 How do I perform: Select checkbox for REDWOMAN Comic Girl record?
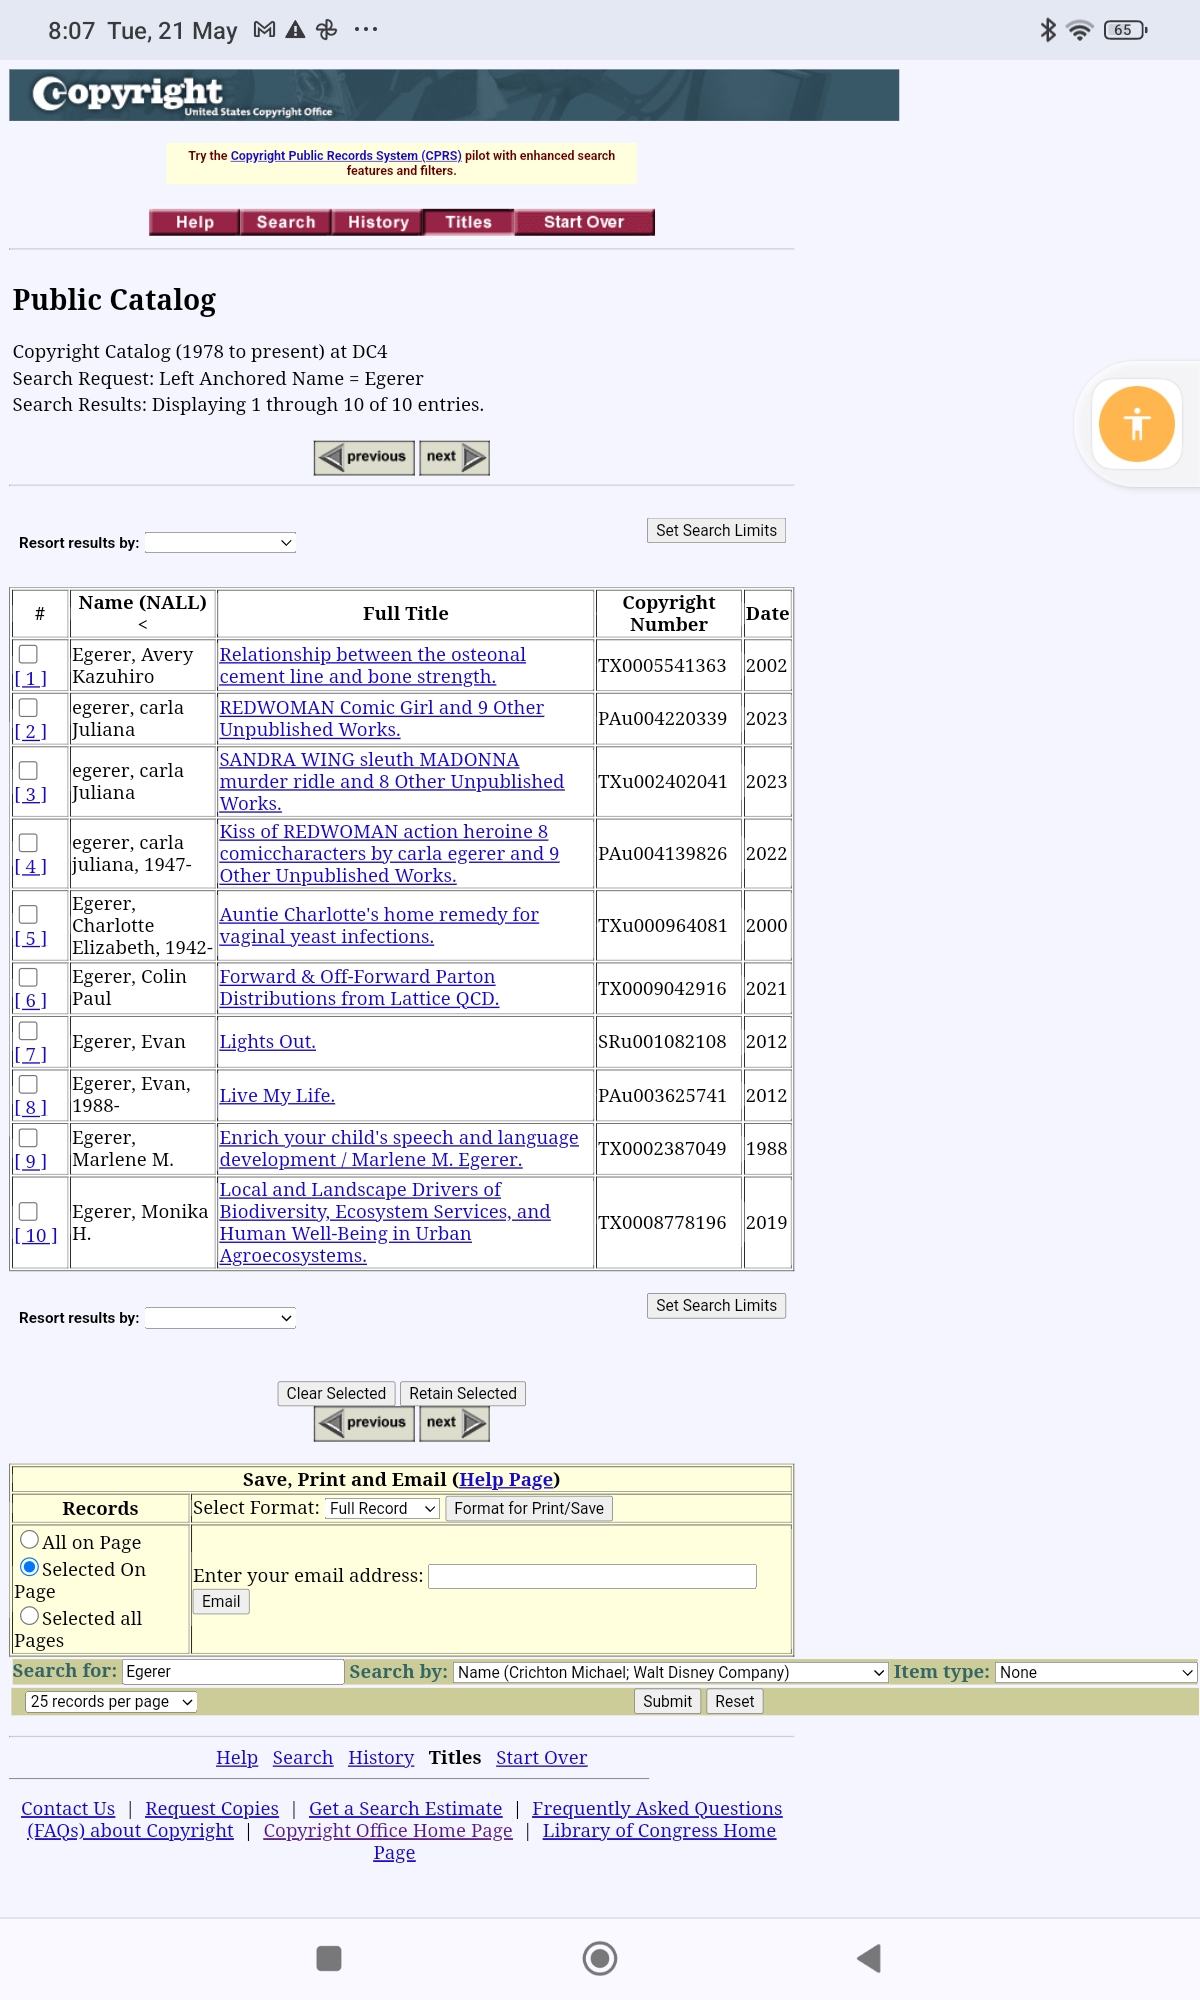(x=29, y=707)
